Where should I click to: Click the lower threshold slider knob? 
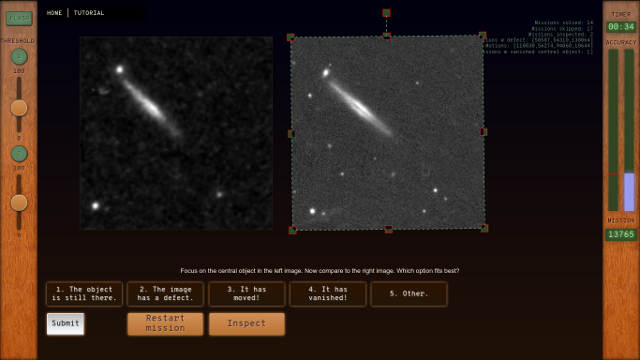pyautogui.click(x=19, y=203)
